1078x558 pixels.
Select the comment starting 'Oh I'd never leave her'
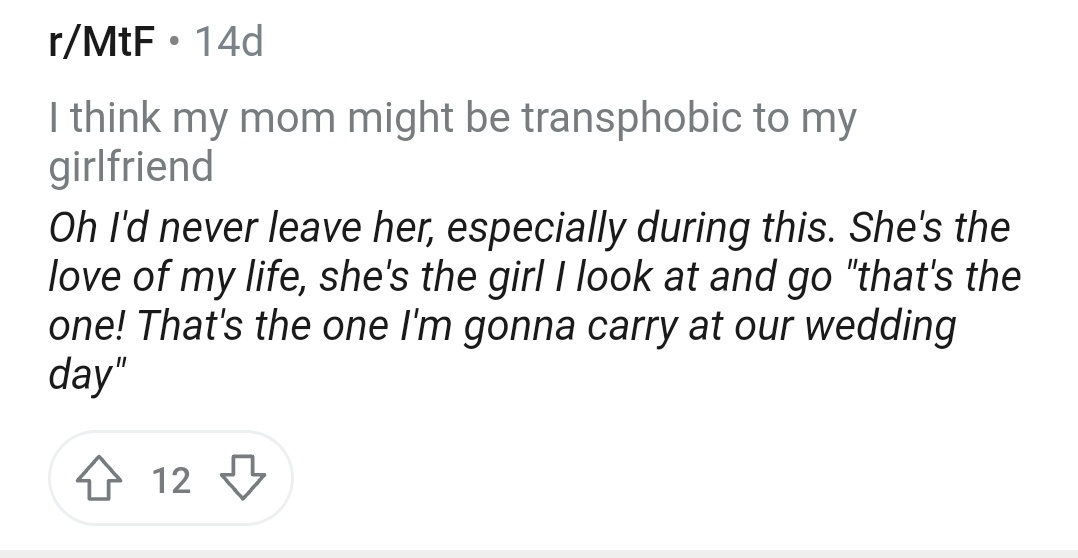(x=534, y=301)
